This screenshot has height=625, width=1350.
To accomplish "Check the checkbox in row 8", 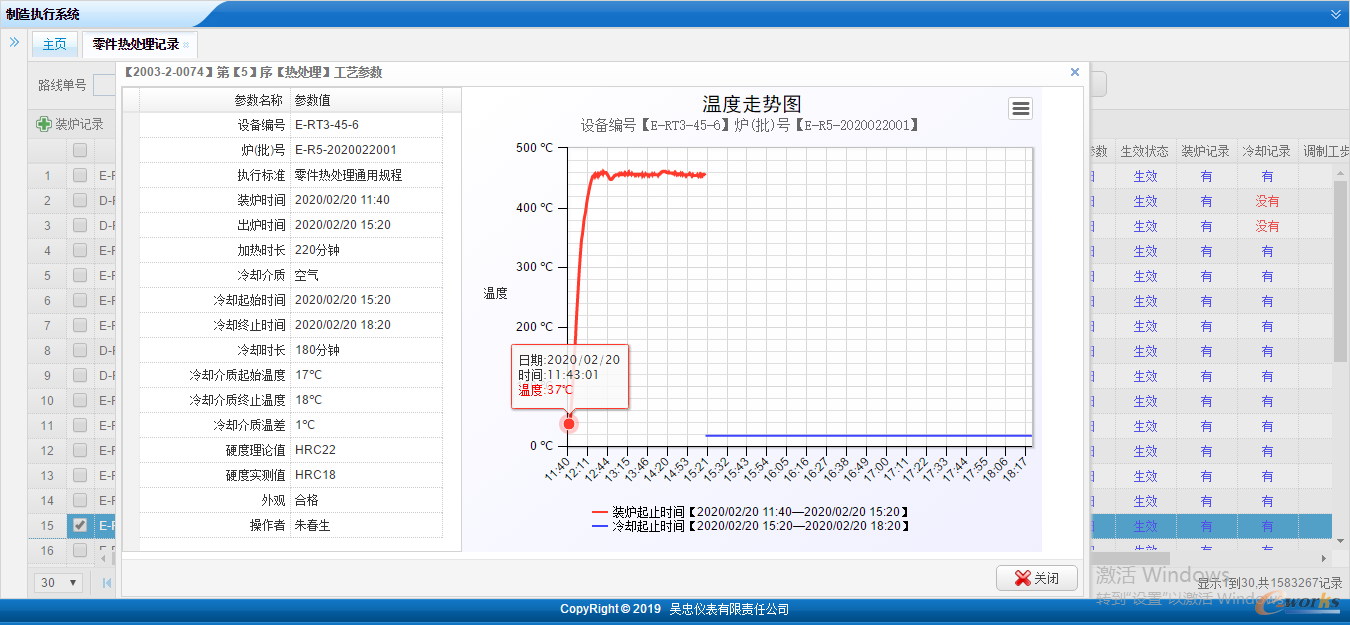I will pos(80,350).
